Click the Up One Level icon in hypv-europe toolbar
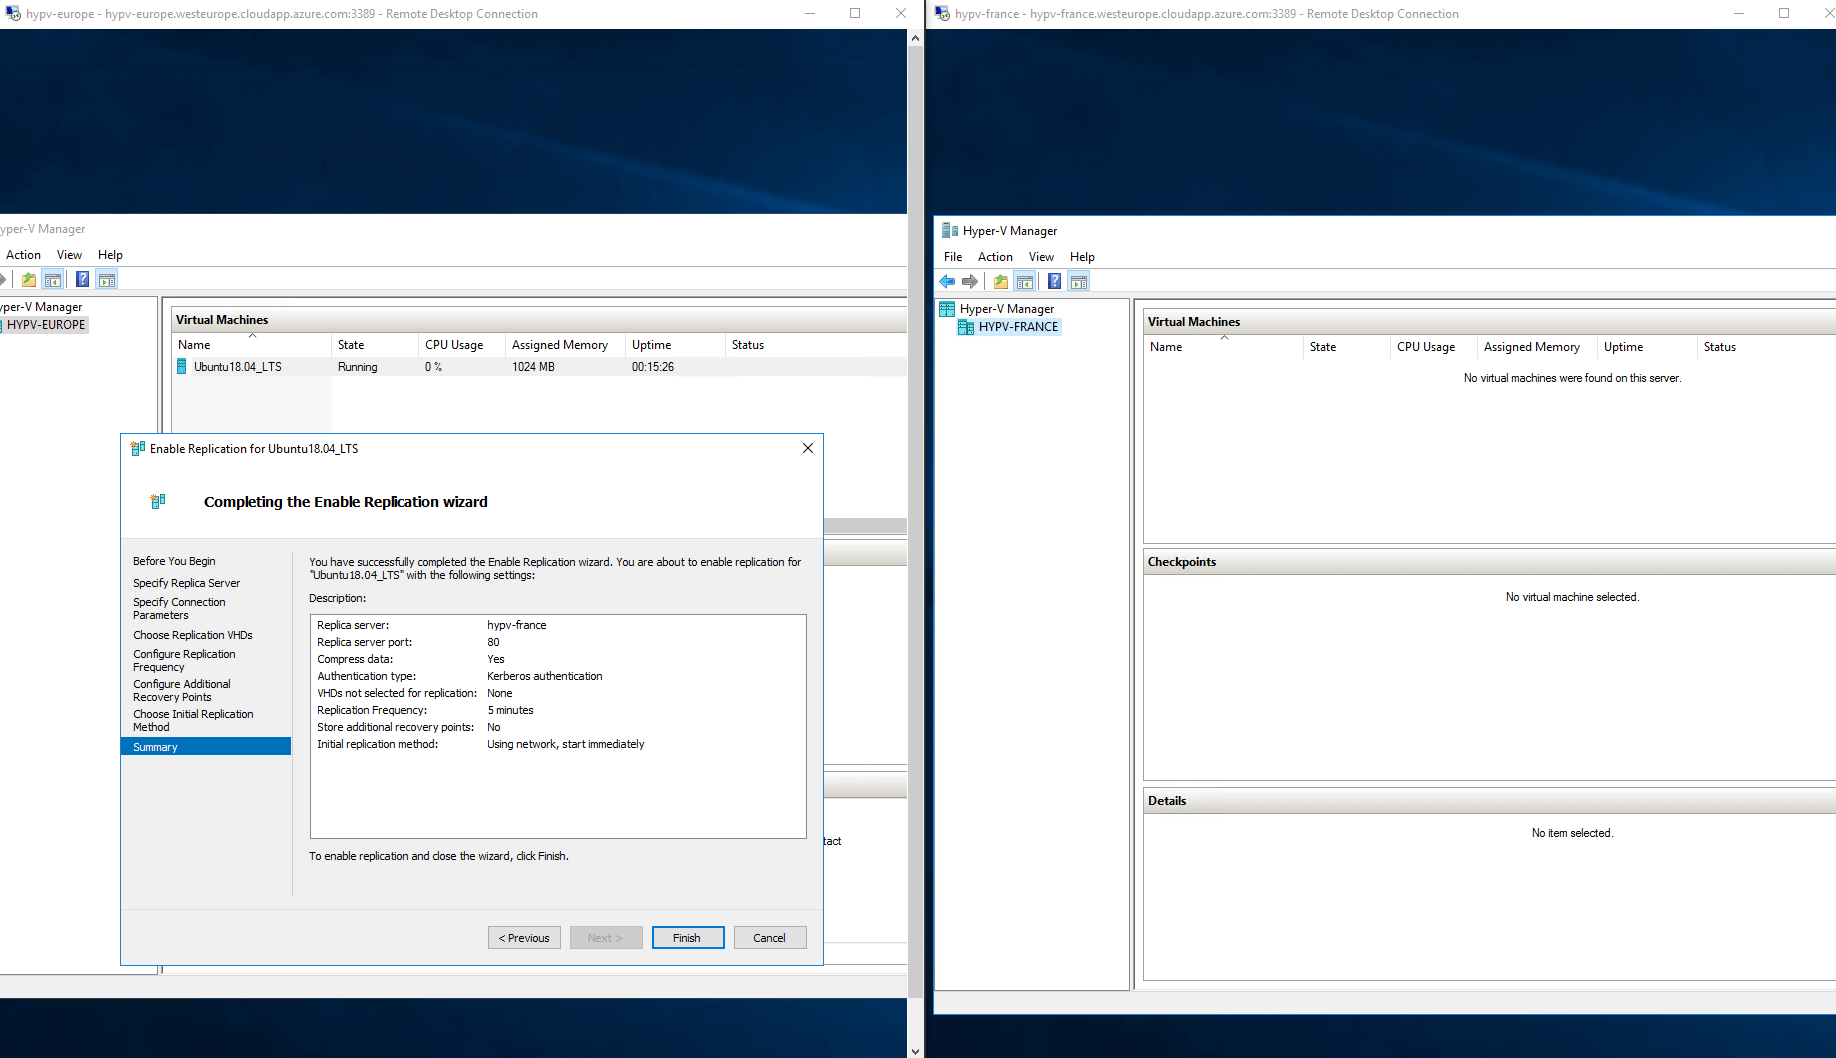 [29, 280]
